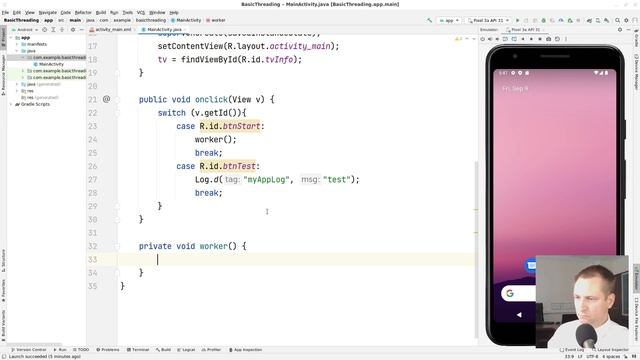Open Emulator panel settings gear
640x360 pixels.
[620, 29]
